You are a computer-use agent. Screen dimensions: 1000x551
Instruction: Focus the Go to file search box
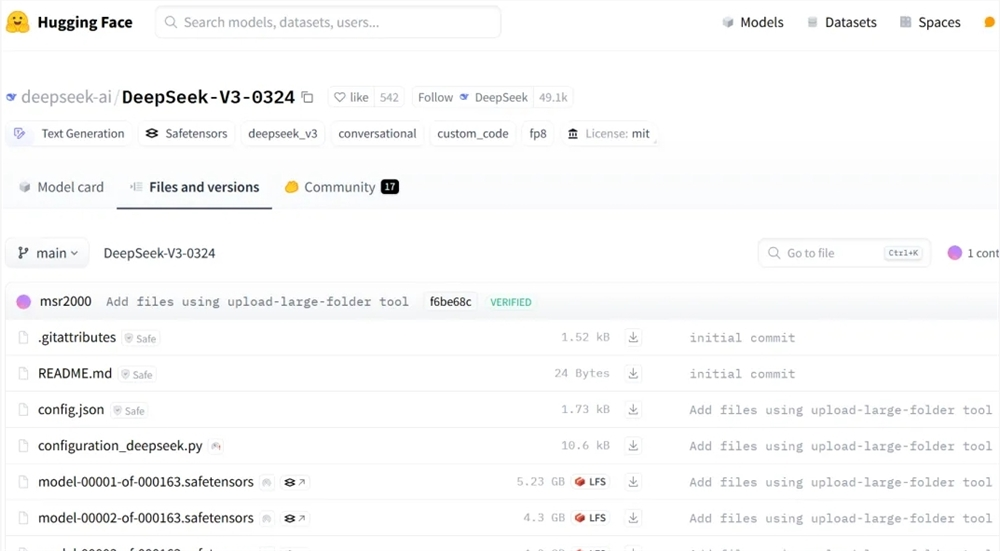pyautogui.click(x=844, y=253)
